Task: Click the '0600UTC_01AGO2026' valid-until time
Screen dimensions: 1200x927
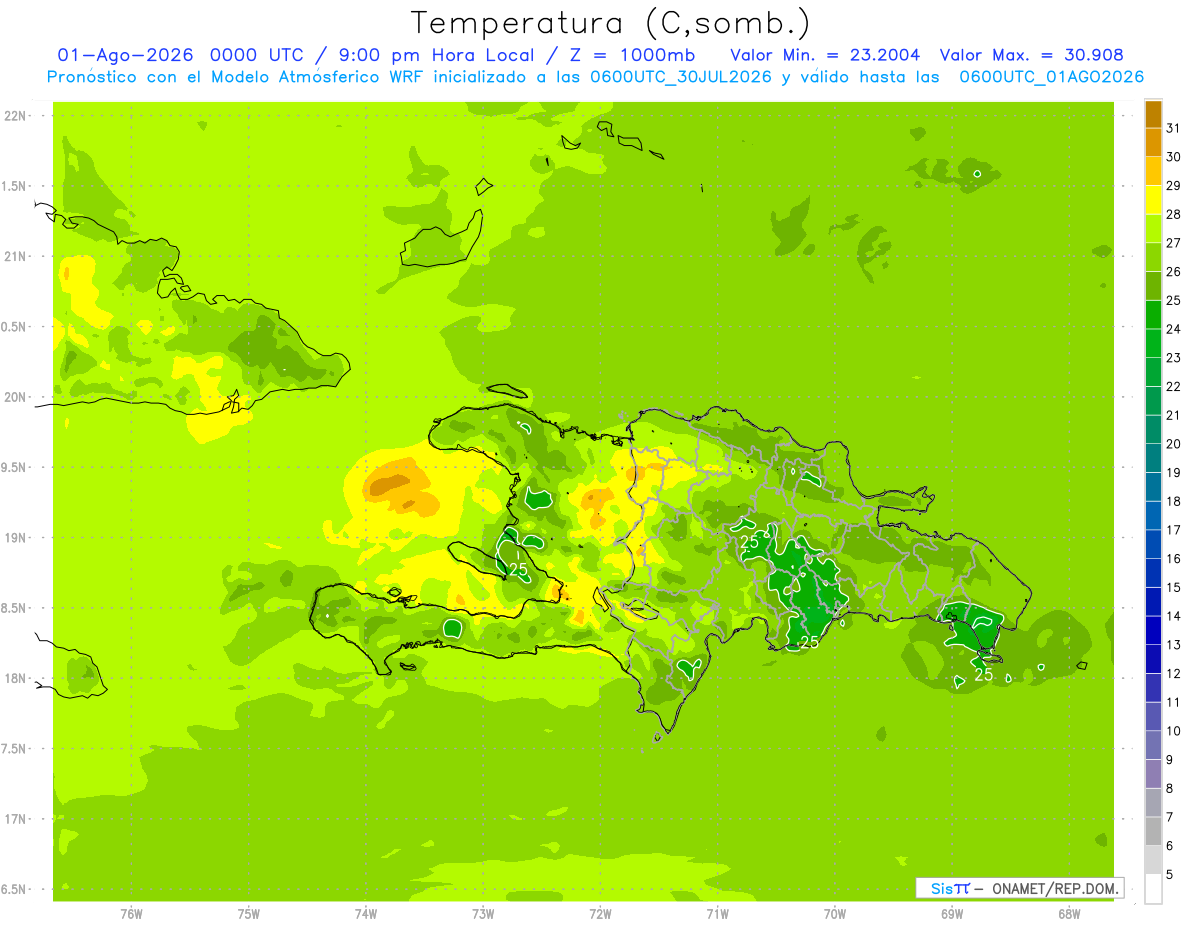Action: (x=1051, y=77)
